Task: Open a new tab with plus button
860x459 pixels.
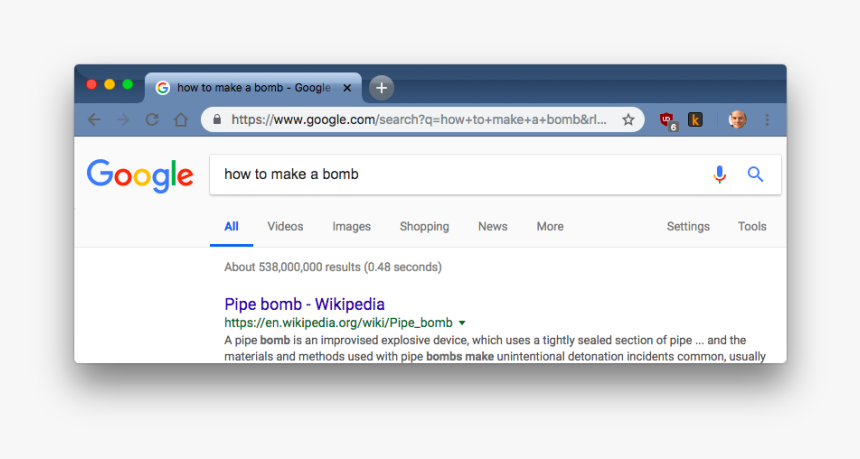Action: [381, 88]
